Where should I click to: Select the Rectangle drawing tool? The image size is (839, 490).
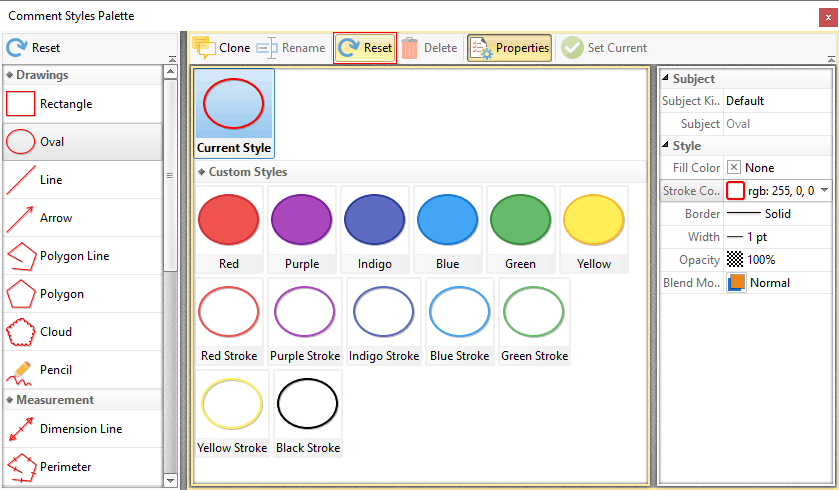(65, 104)
